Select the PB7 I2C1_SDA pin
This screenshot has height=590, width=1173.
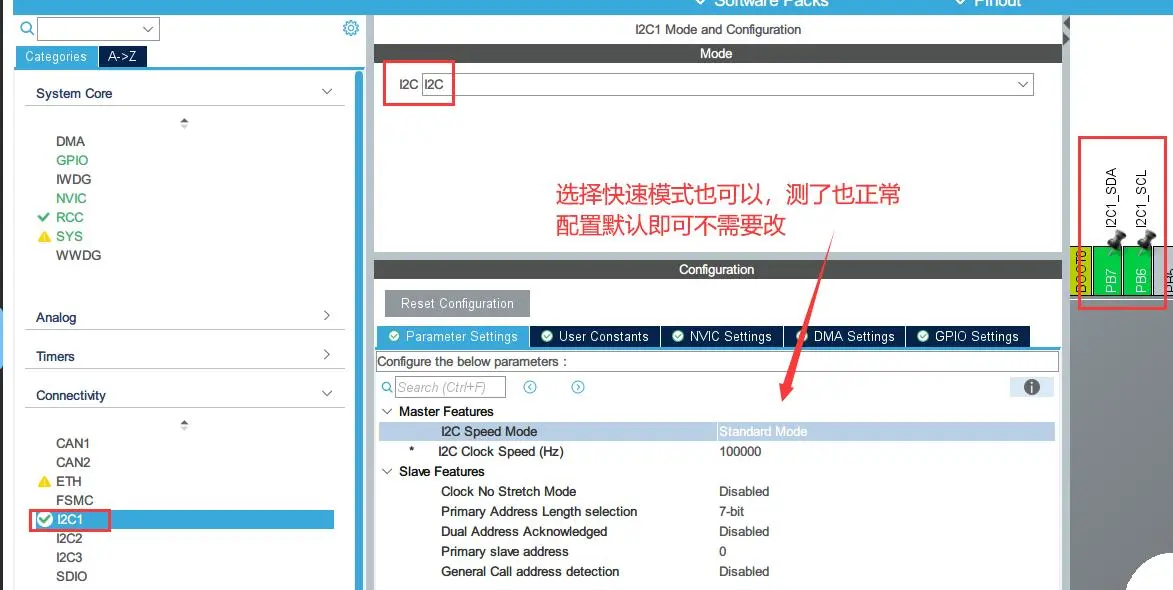[x=1111, y=271]
